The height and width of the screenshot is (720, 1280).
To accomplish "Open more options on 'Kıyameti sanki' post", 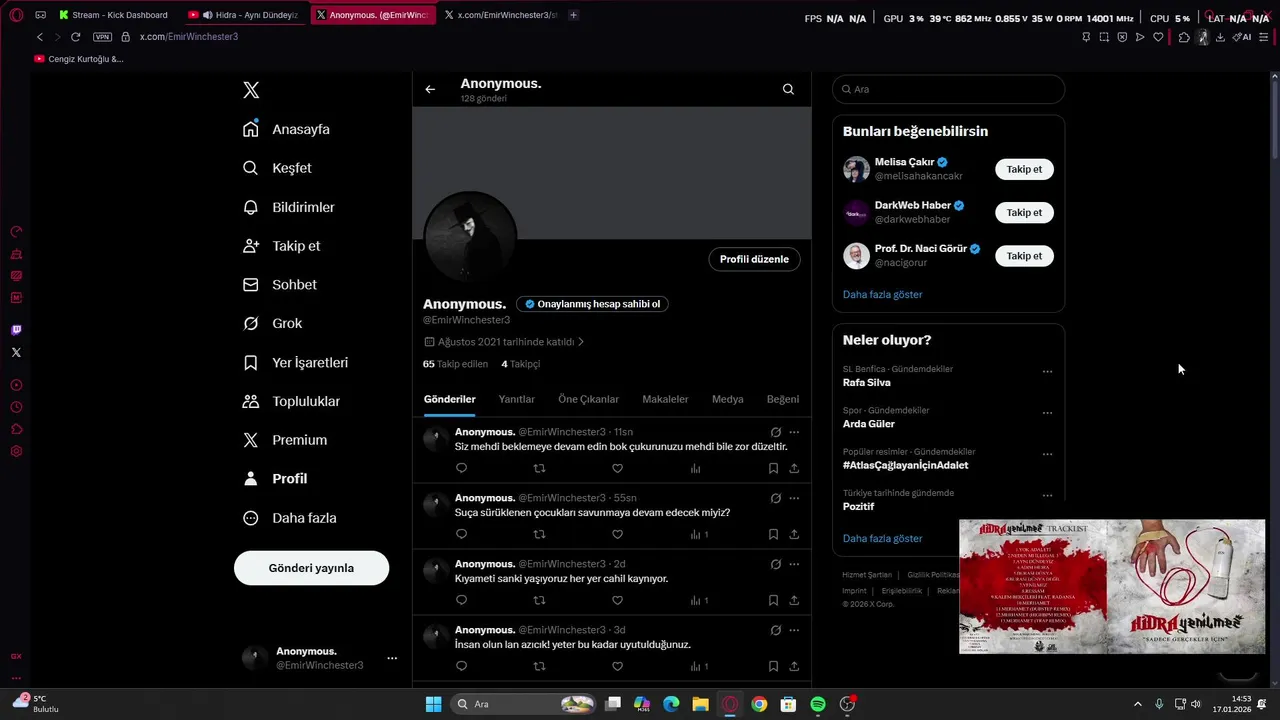I will [x=794, y=564].
